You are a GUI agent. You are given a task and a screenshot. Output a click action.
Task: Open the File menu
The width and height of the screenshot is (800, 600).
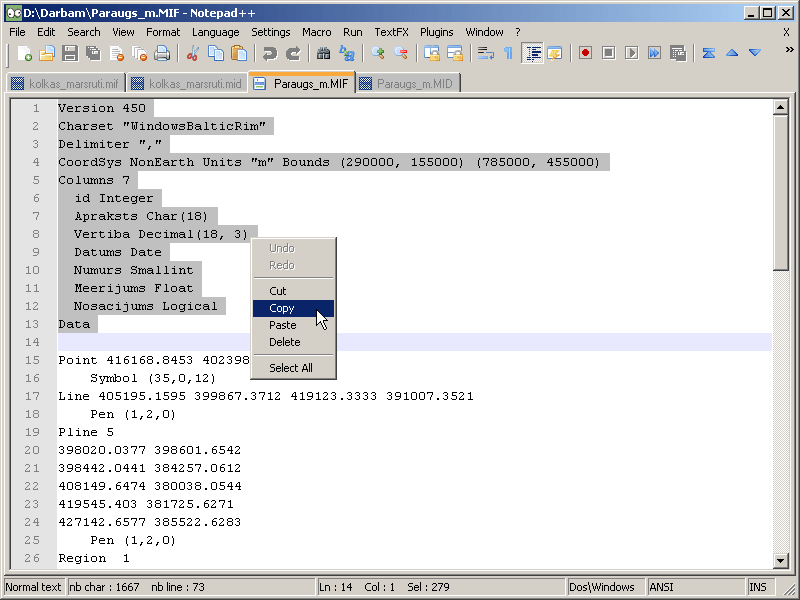tap(17, 32)
